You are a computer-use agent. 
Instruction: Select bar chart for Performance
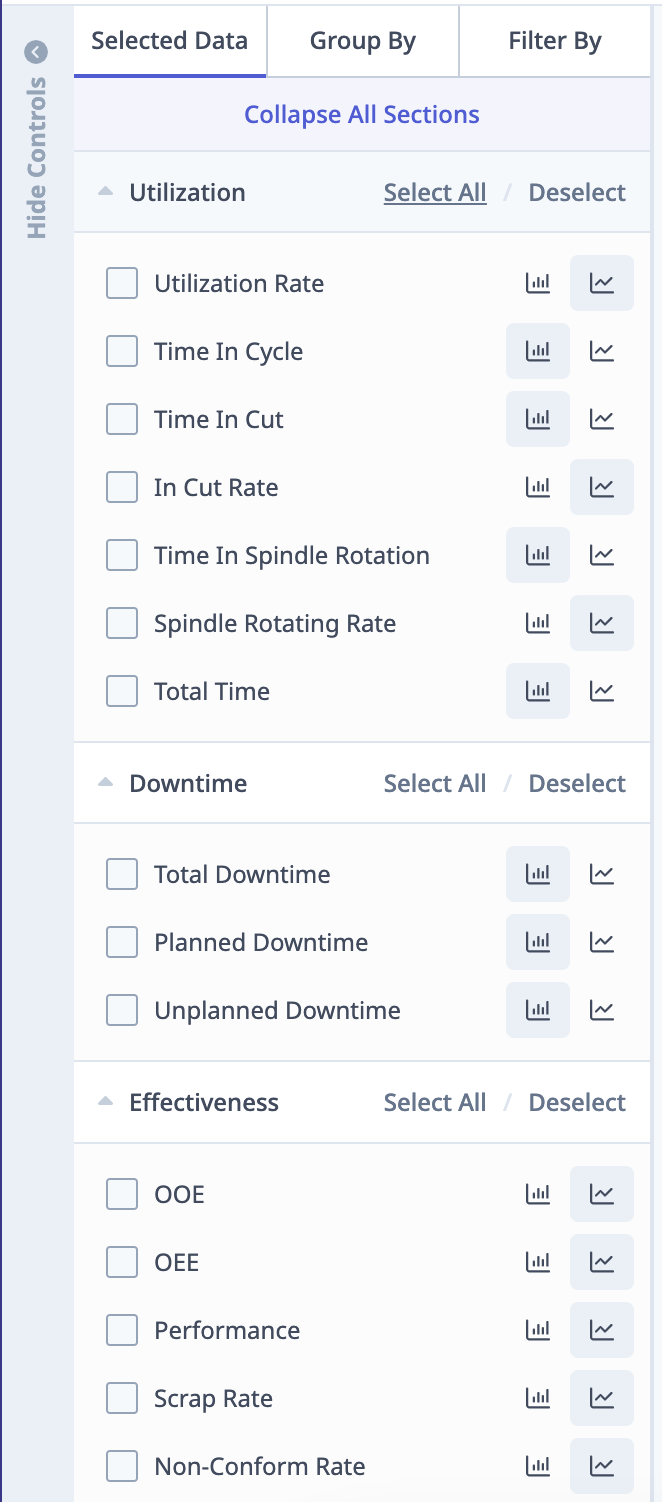538,1330
